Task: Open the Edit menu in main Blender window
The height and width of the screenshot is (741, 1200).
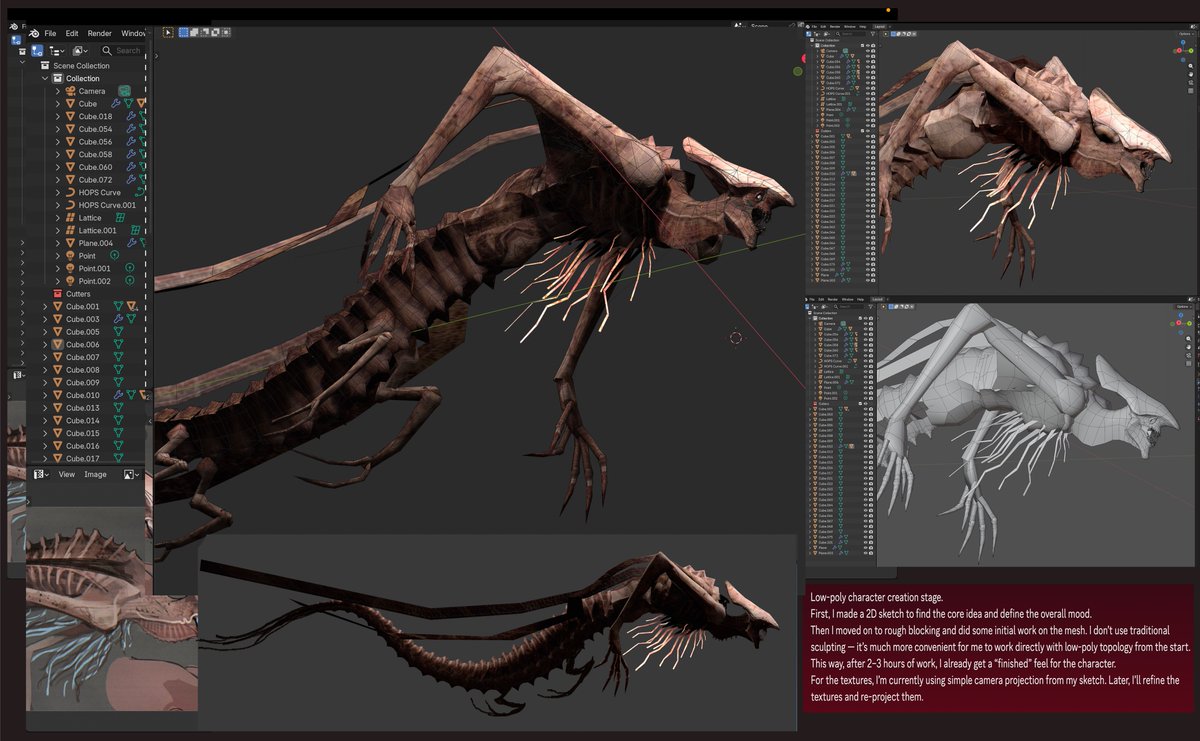Action: [72, 33]
